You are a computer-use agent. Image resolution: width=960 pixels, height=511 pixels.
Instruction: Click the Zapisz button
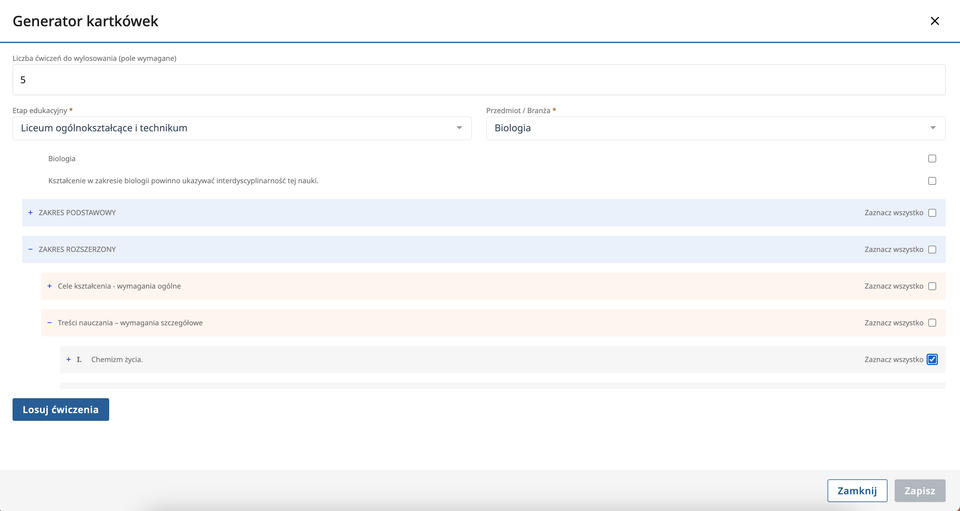919,491
